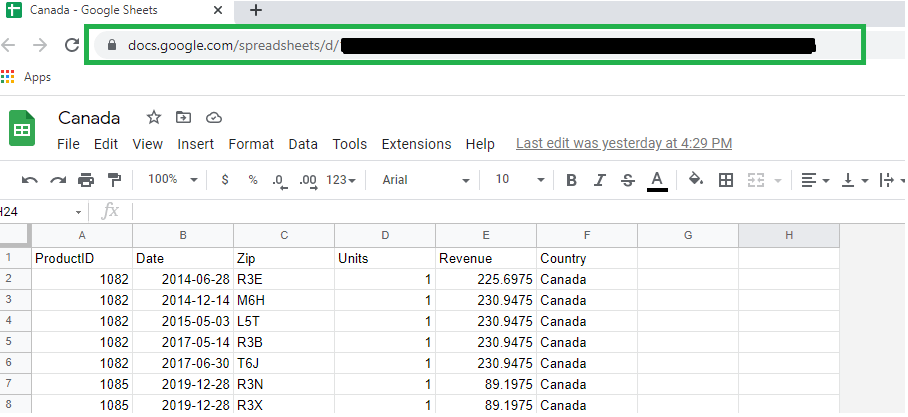Screen dimensions: 908x417
Task: Click the redo arrow icon
Action: coord(58,180)
